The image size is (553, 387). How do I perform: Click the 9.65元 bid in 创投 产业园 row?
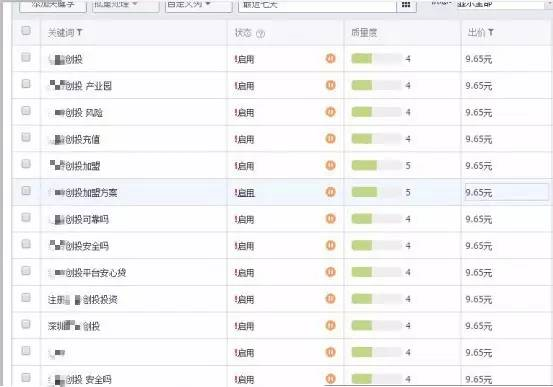(x=479, y=86)
